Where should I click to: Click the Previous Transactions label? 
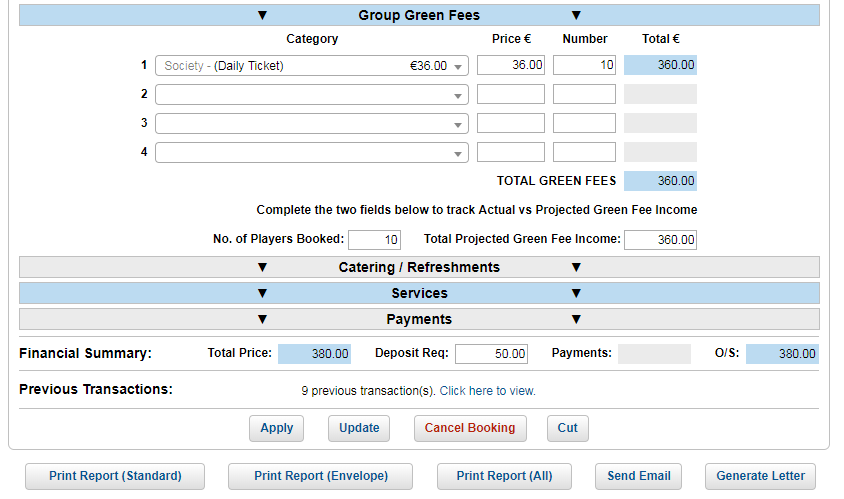(96, 389)
